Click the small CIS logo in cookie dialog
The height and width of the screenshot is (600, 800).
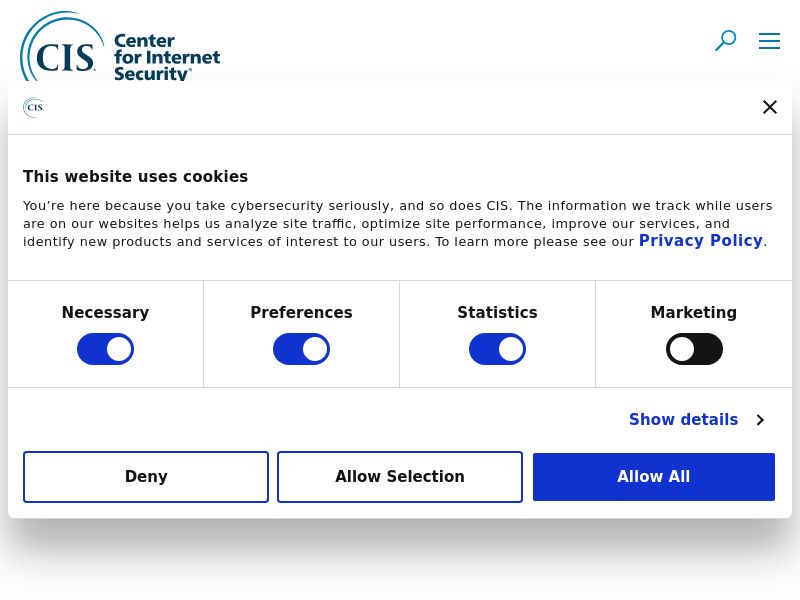click(x=34, y=107)
